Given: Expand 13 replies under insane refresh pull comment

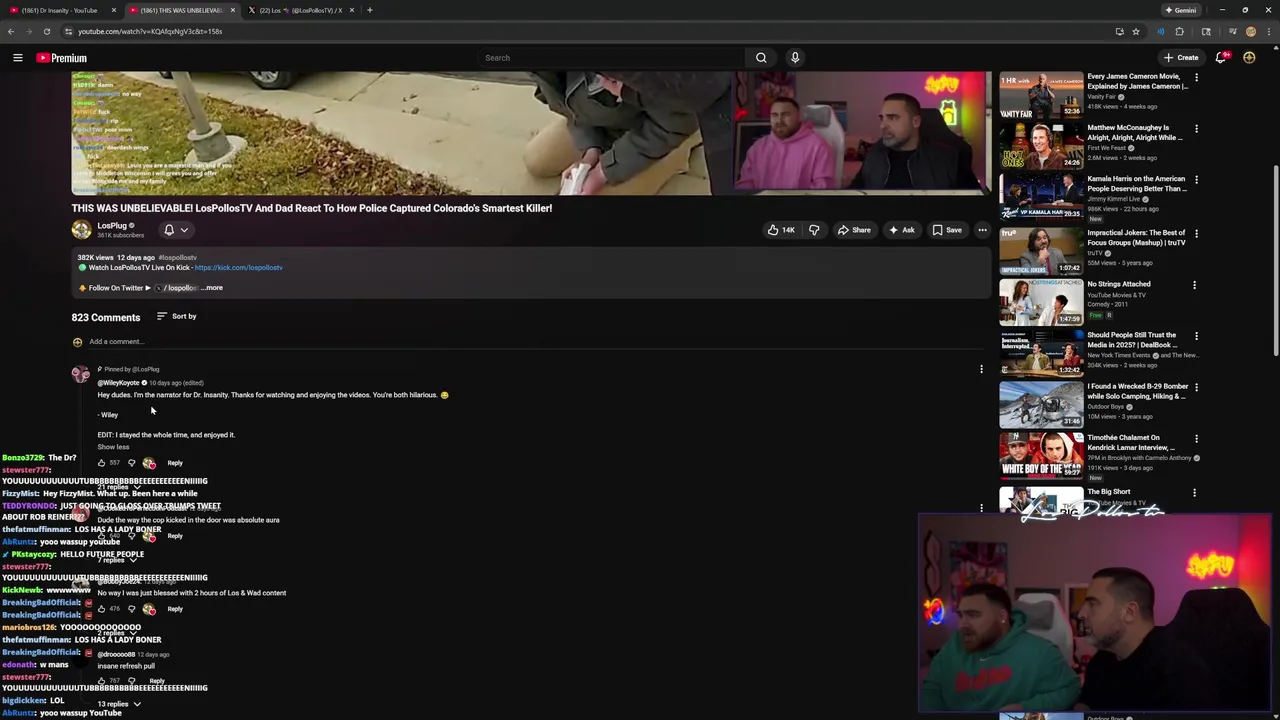Looking at the screenshot, I should (x=118, y=704).
